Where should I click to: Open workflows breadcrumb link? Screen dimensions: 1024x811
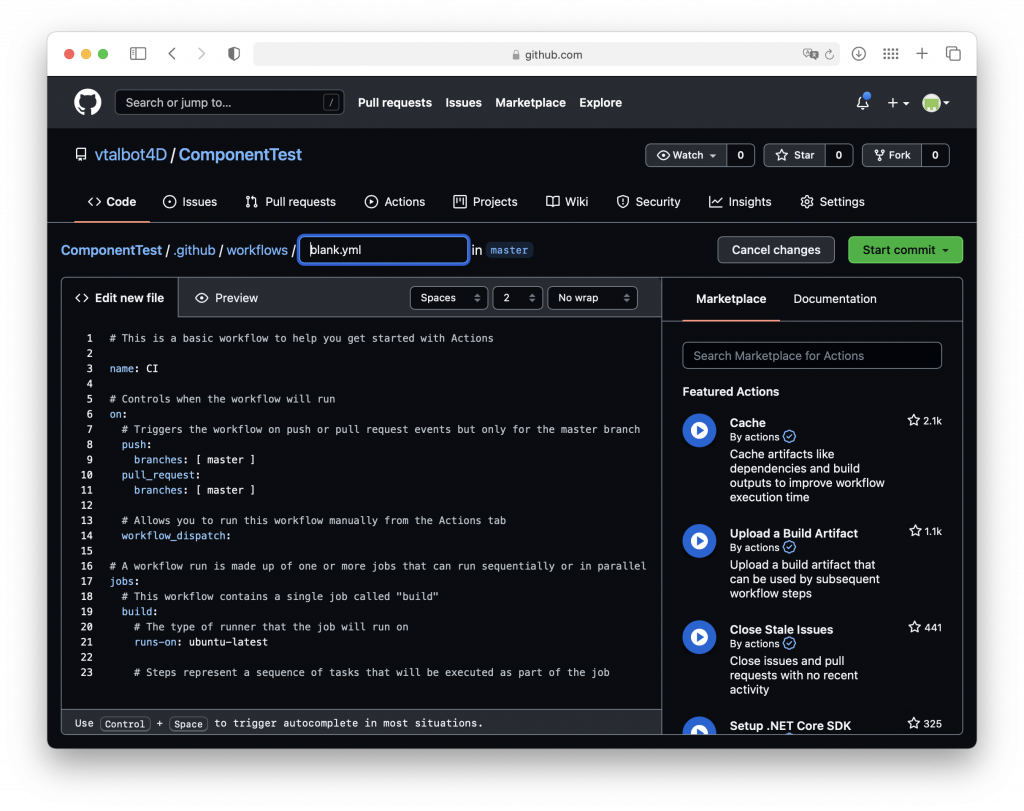pyautogui.click(x=257, y=250)
